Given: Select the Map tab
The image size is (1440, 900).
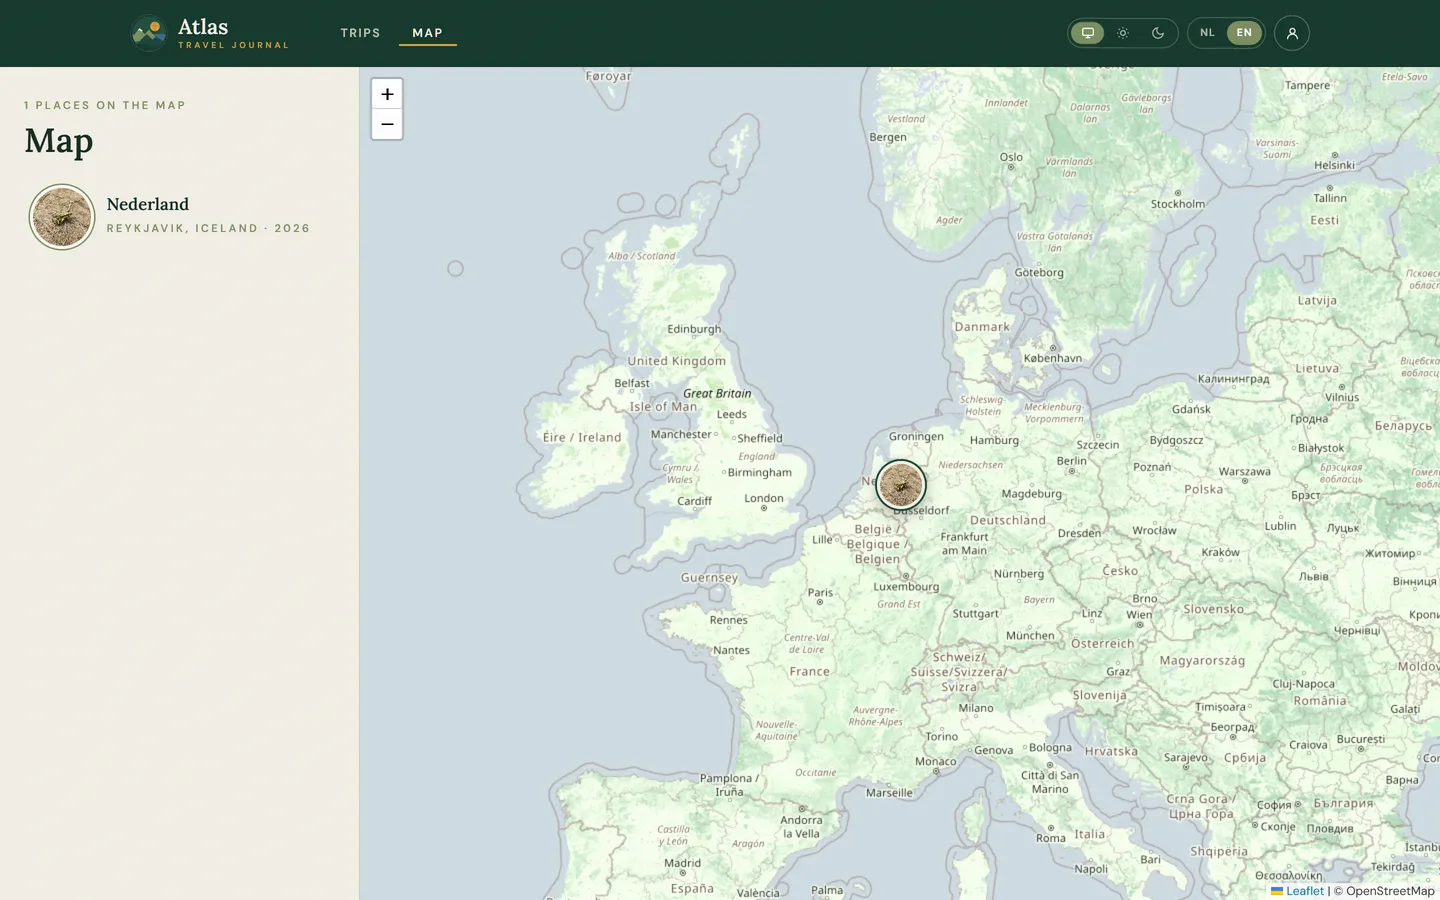Looking at the screenshot, I should pyautogui.click(x=427, y=33).
